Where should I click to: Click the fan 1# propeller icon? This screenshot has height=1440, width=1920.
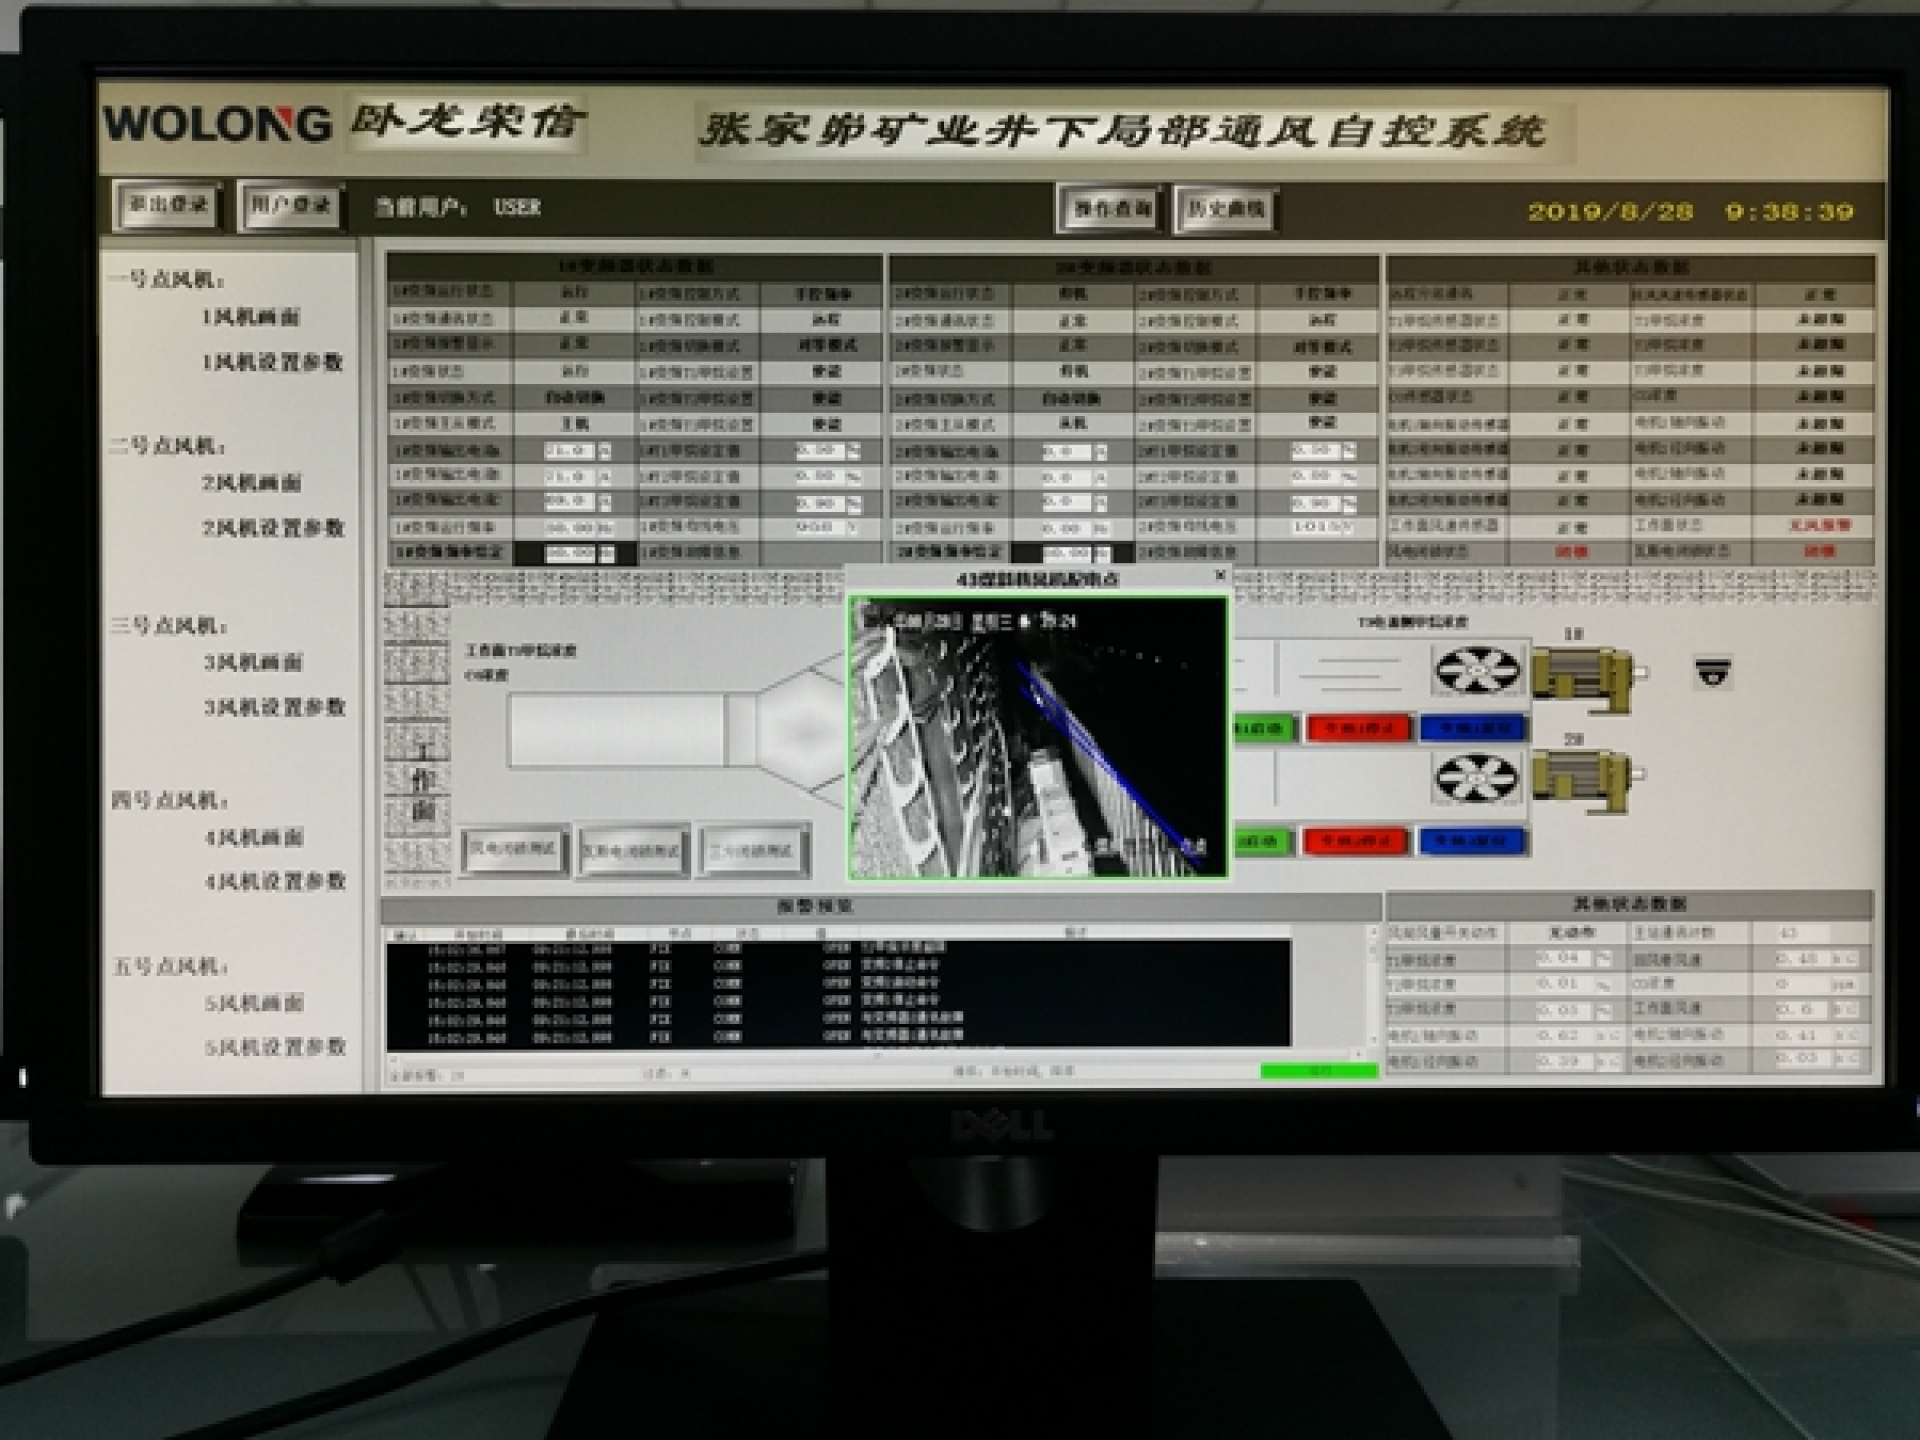(x=1476, y=670)
